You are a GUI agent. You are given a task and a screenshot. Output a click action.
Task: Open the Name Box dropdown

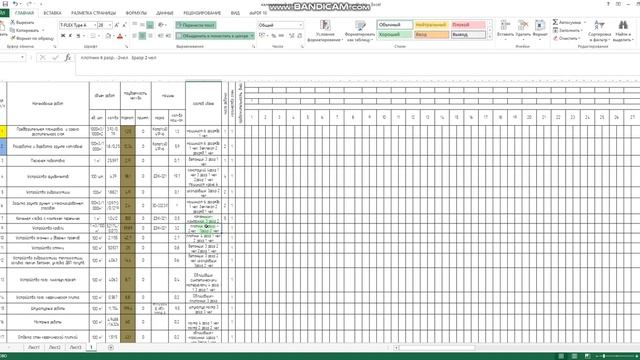(x=22, y=58)
